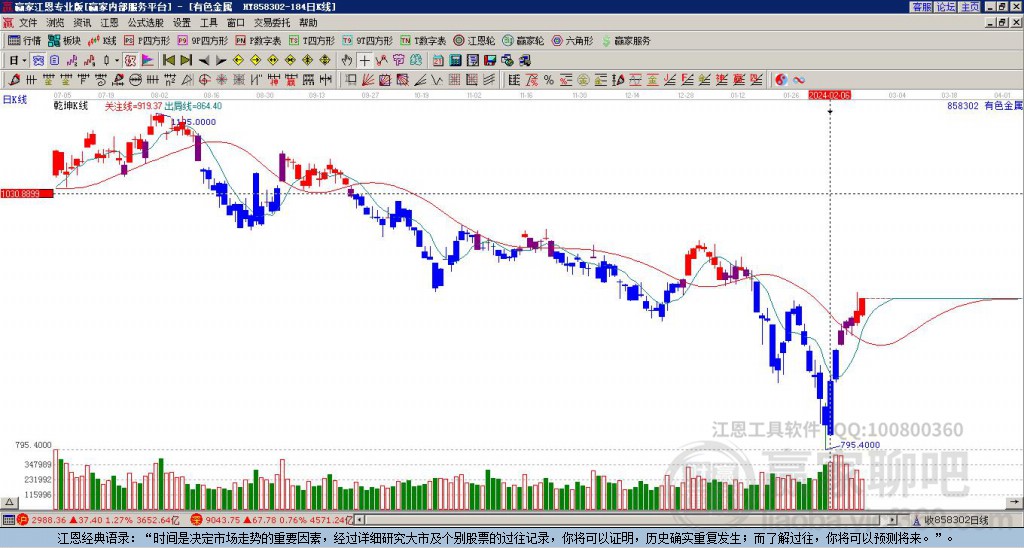Click the horizontal scrollbar left arrow

pyautogui.click(x=360, y=521)
